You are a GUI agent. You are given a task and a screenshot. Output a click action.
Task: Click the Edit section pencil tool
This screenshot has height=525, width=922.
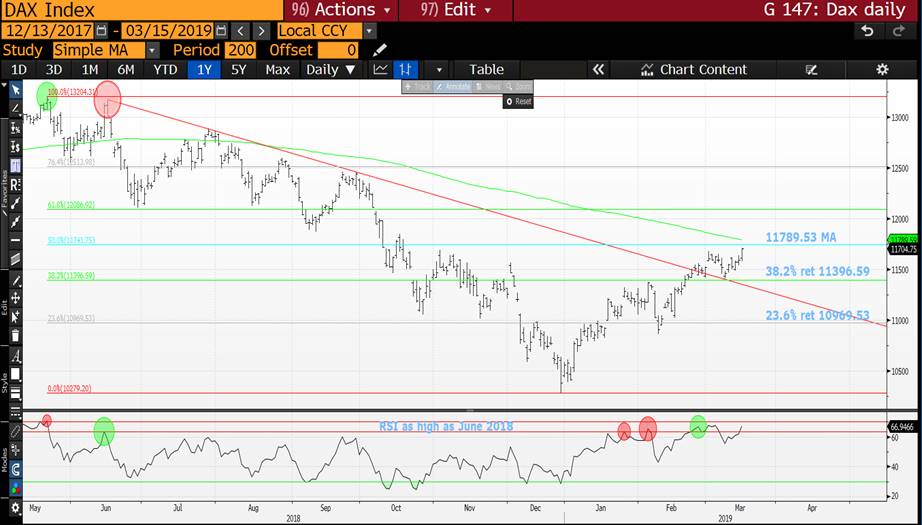point(15,280)
